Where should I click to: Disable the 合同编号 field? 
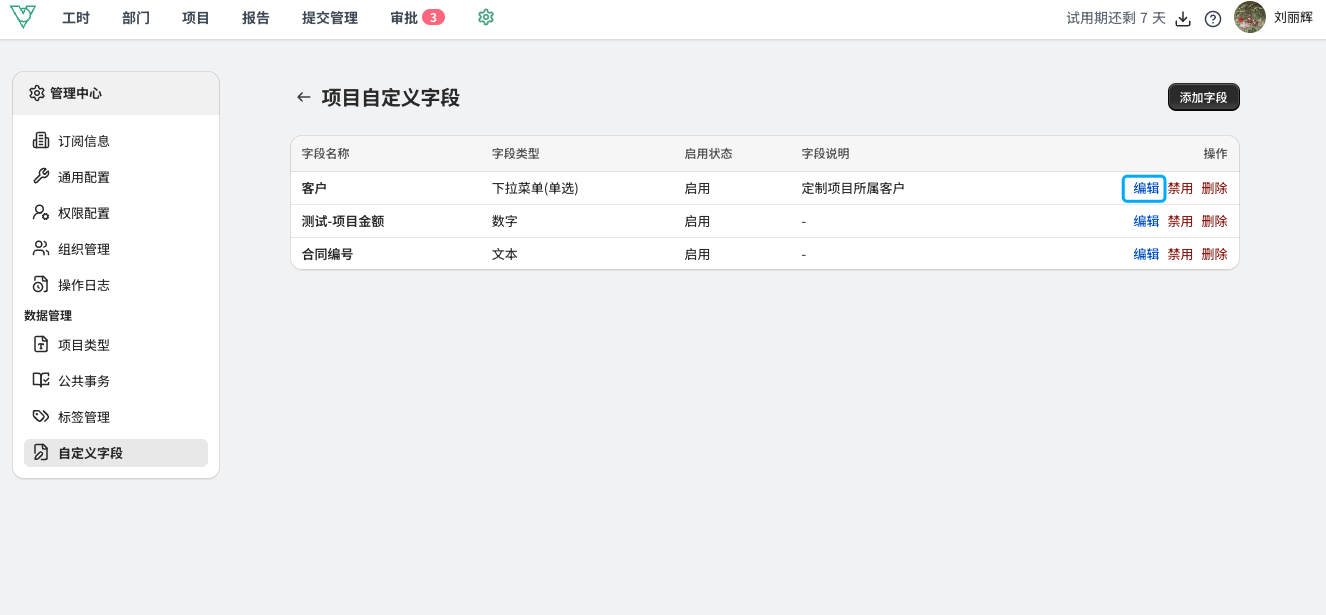1180,254
